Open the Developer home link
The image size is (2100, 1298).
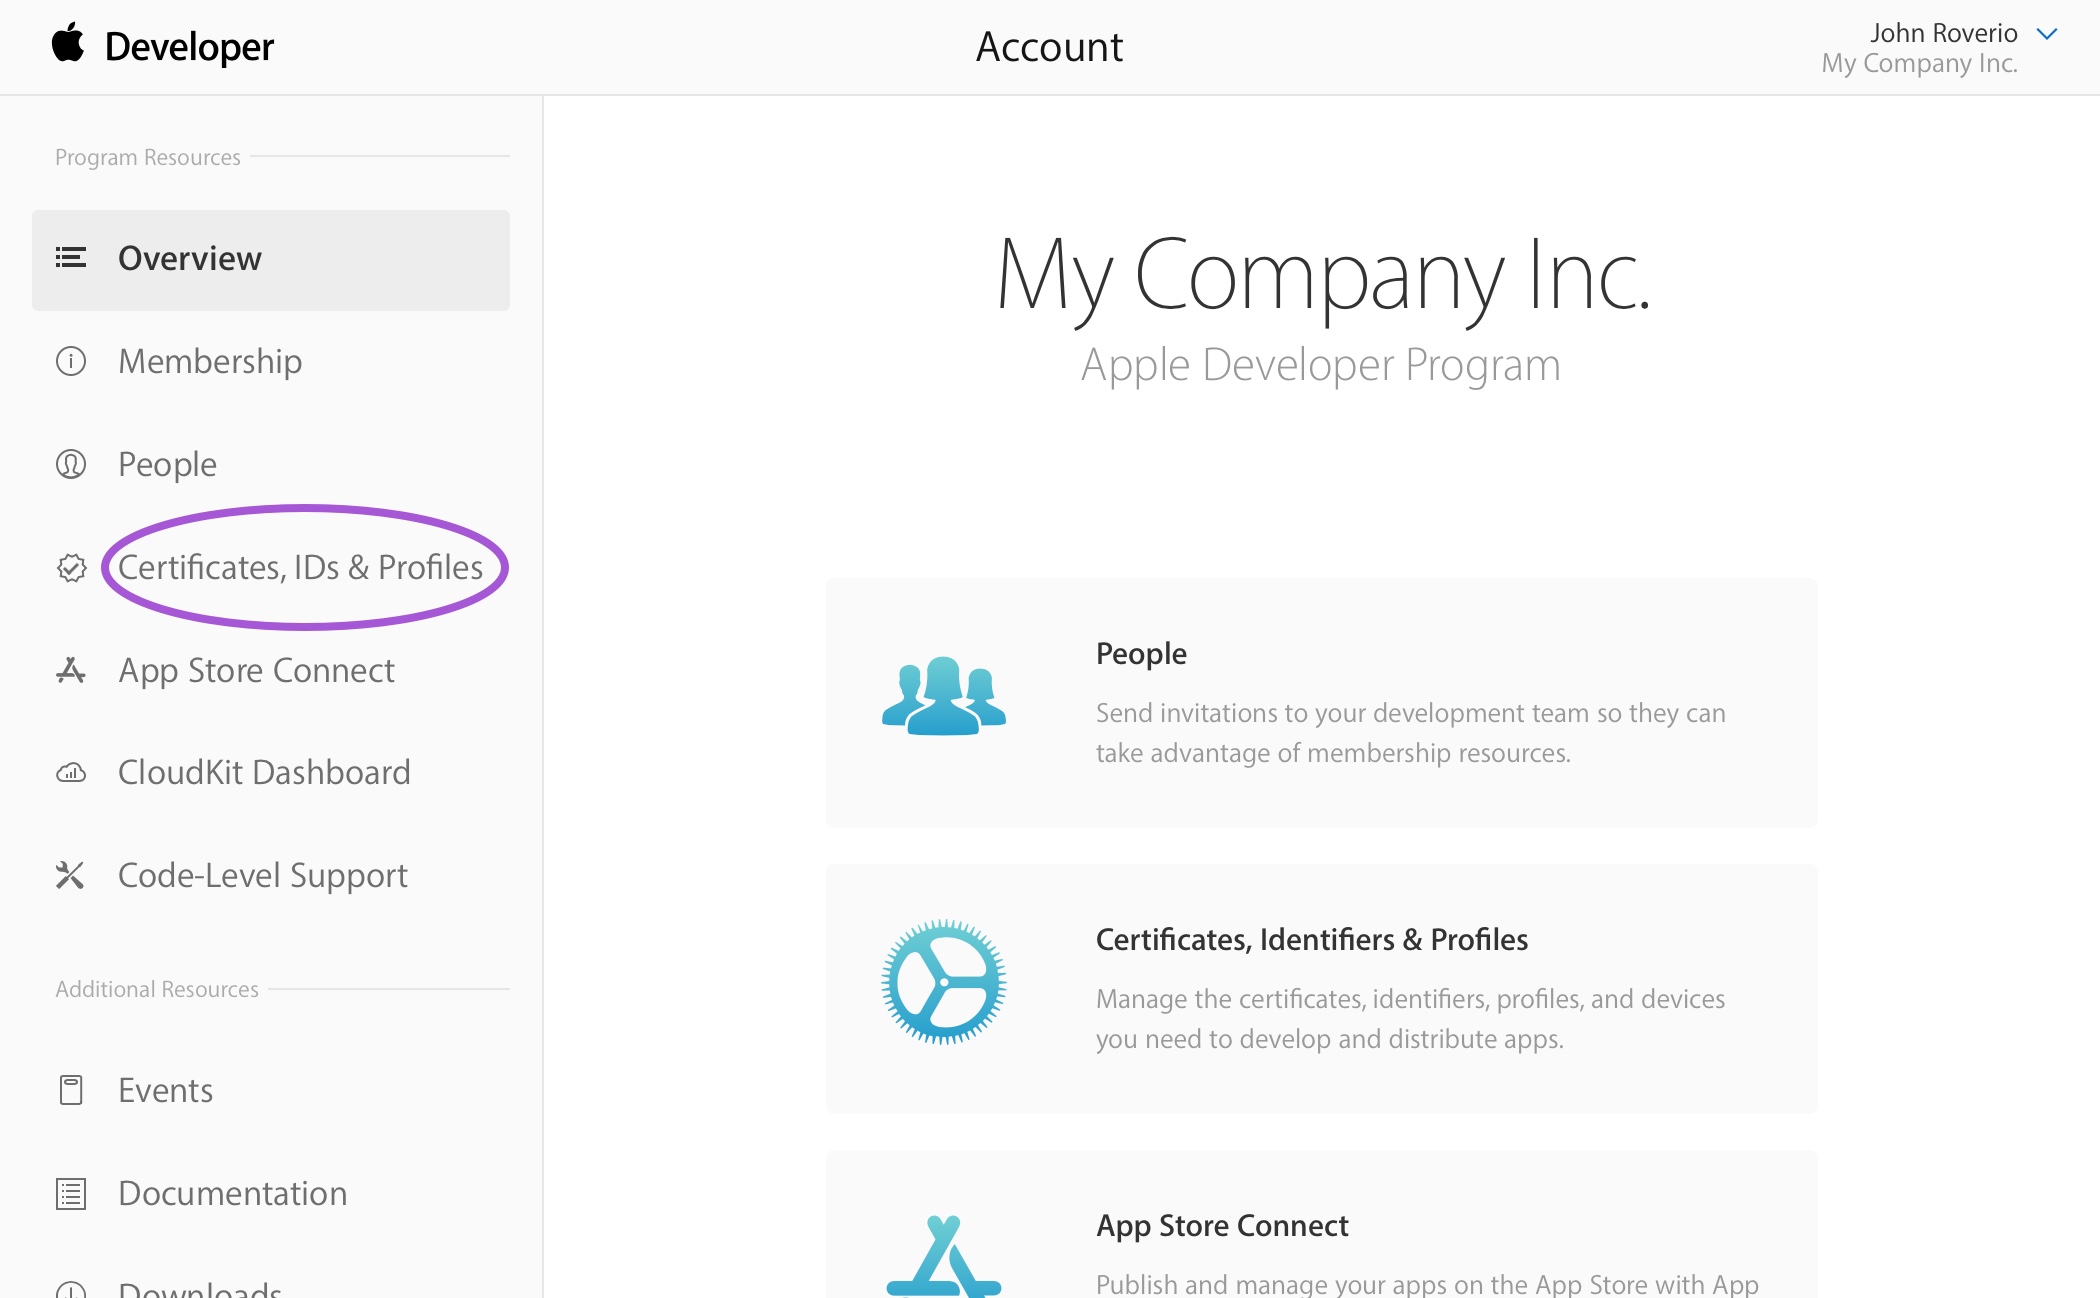[189, 47]
